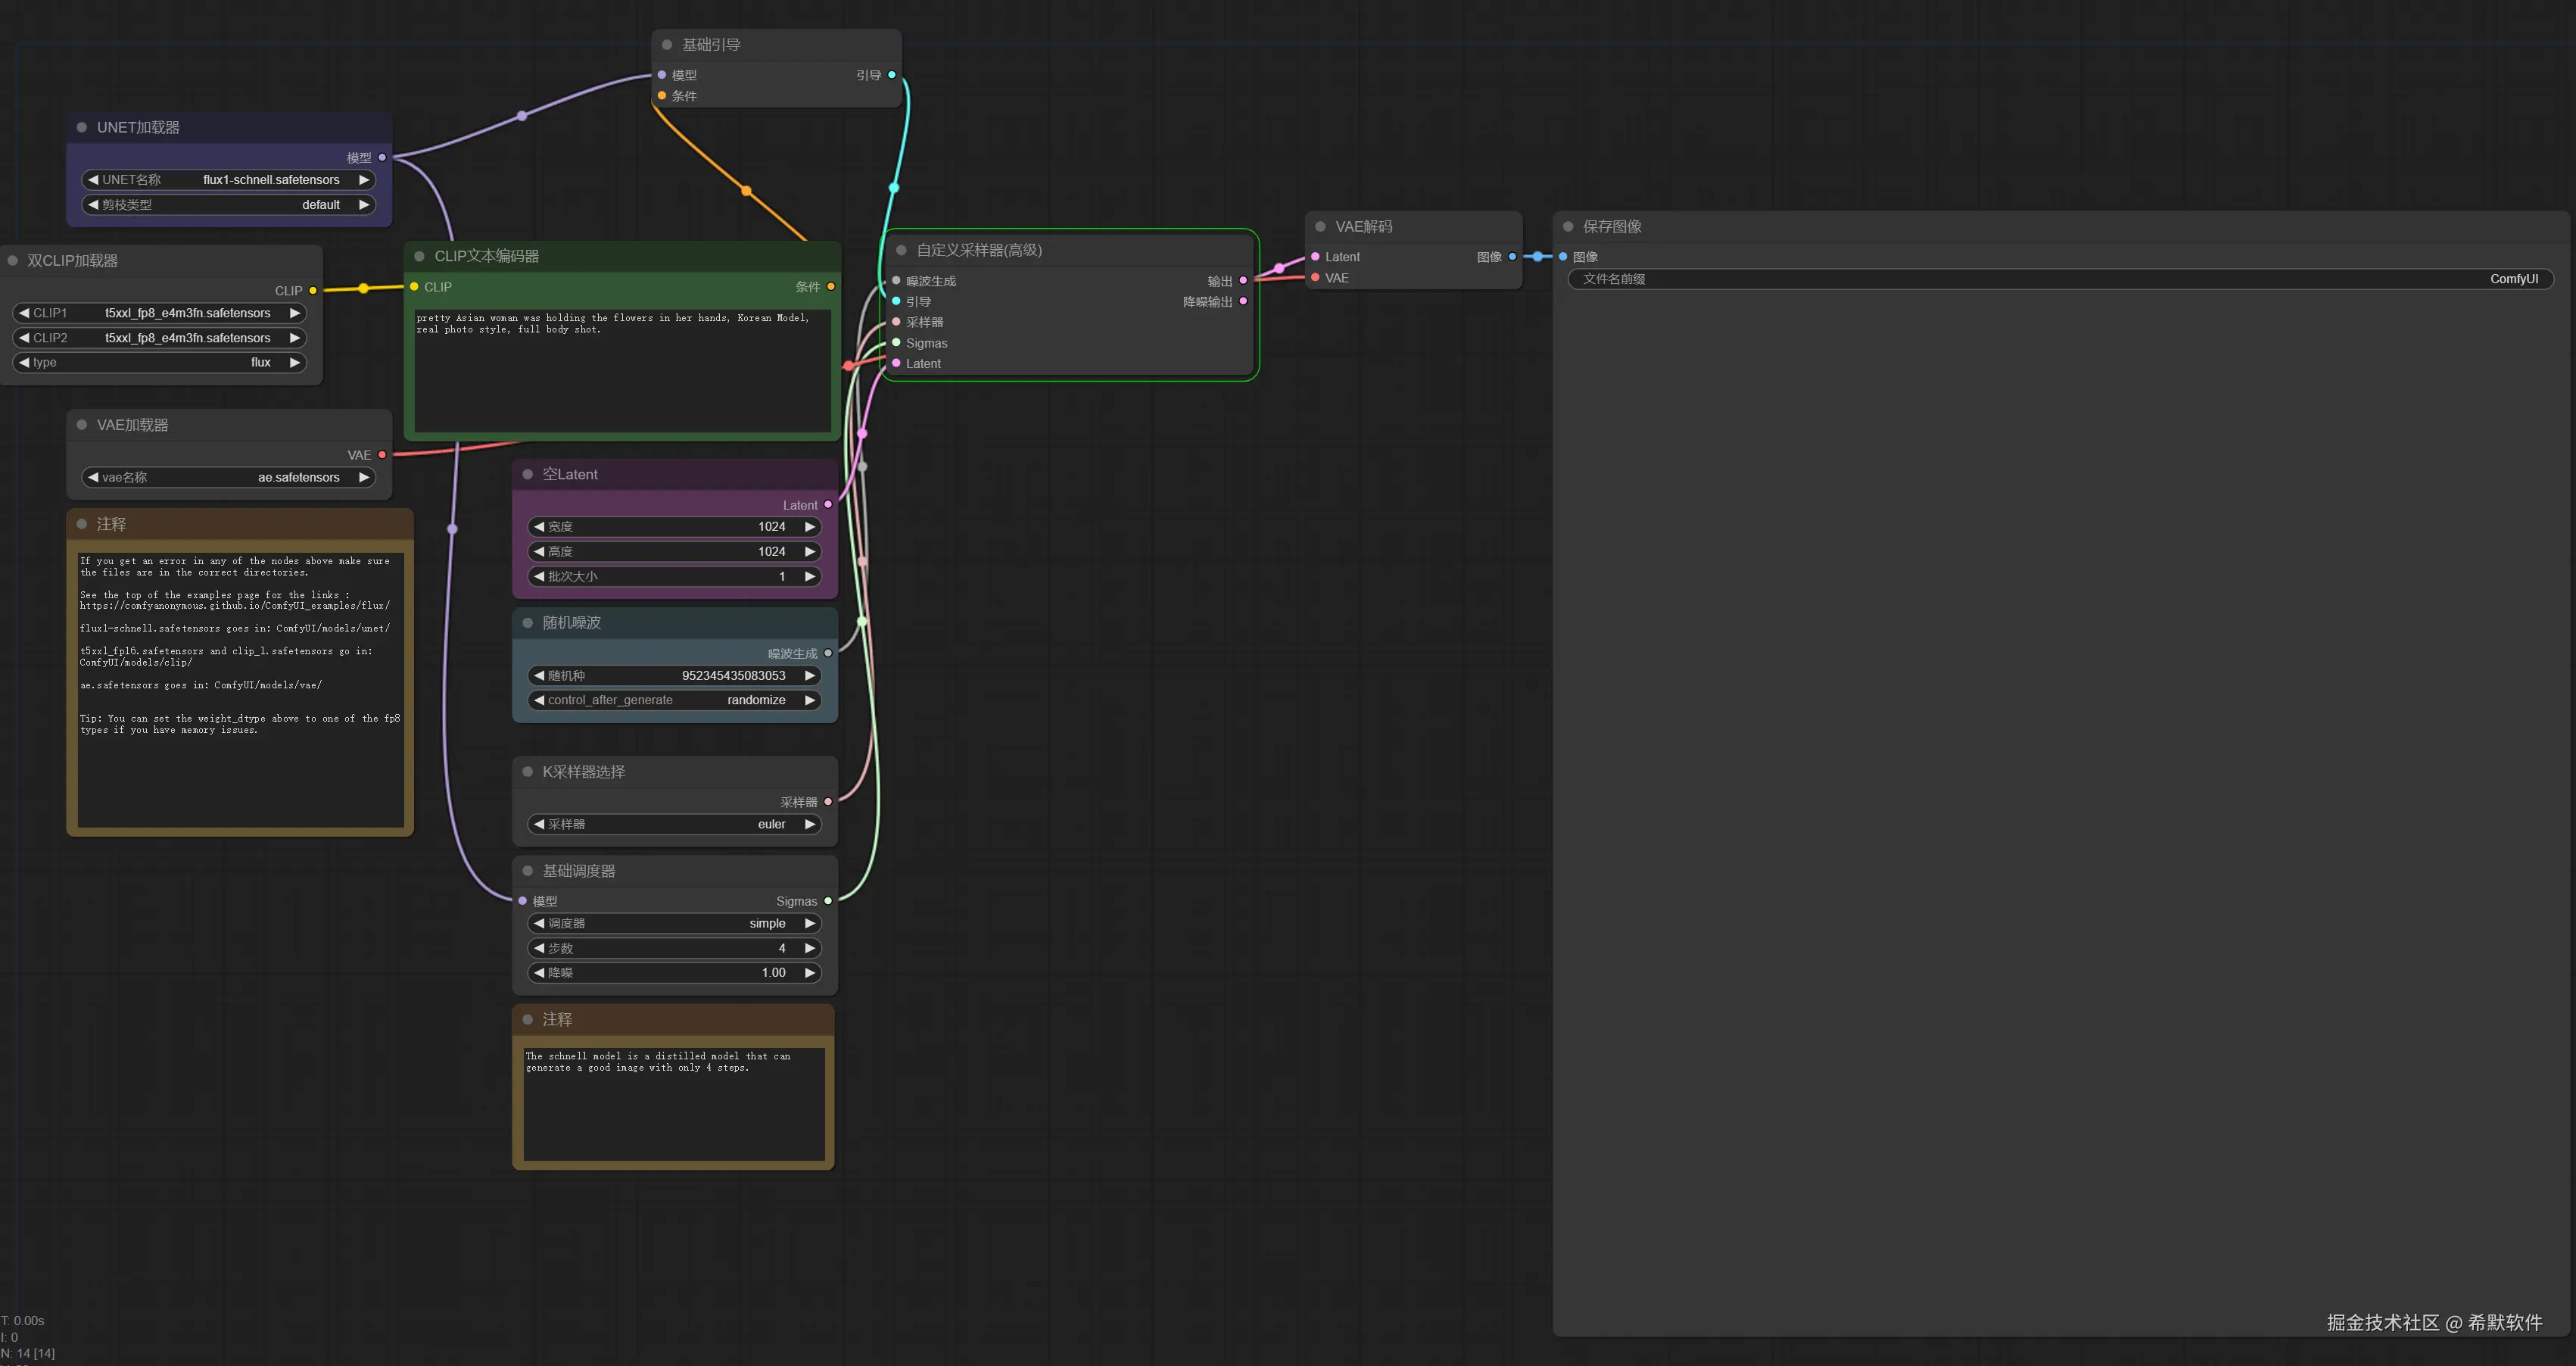Click the 文件名前缀 field in 保存图像

click(2060, 279)
